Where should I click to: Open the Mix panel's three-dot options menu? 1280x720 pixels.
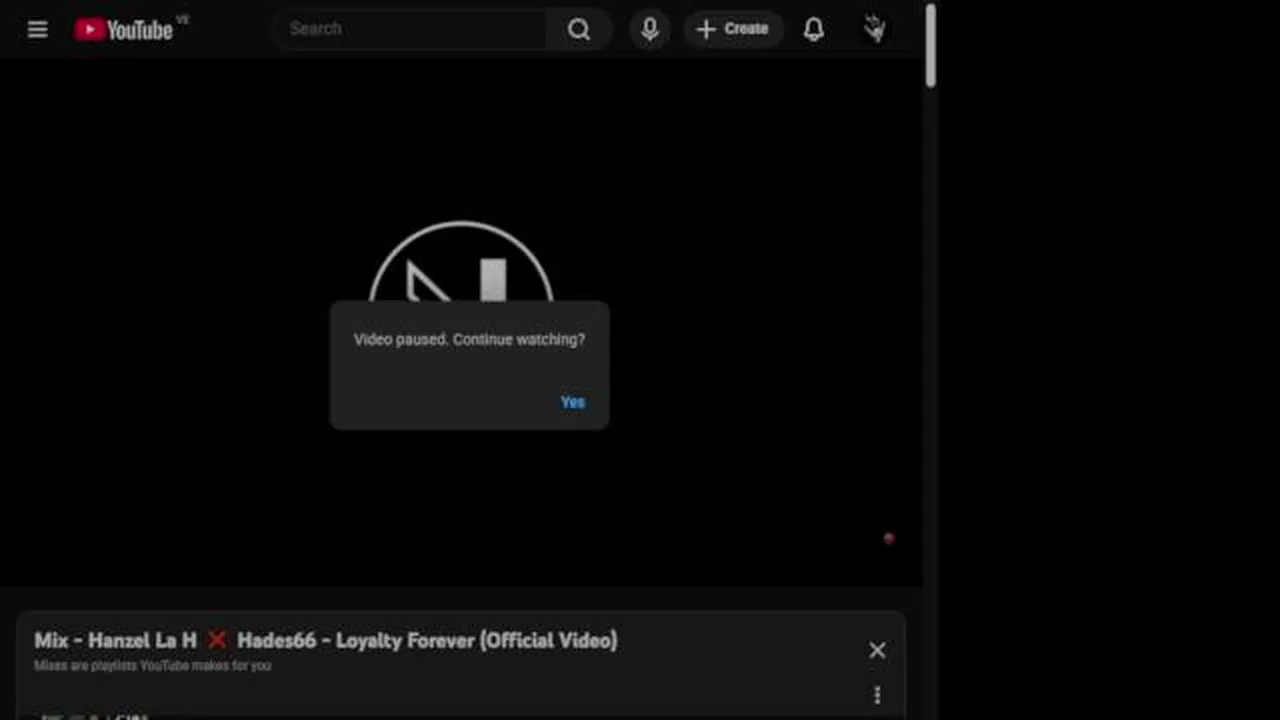click(877, 695)
